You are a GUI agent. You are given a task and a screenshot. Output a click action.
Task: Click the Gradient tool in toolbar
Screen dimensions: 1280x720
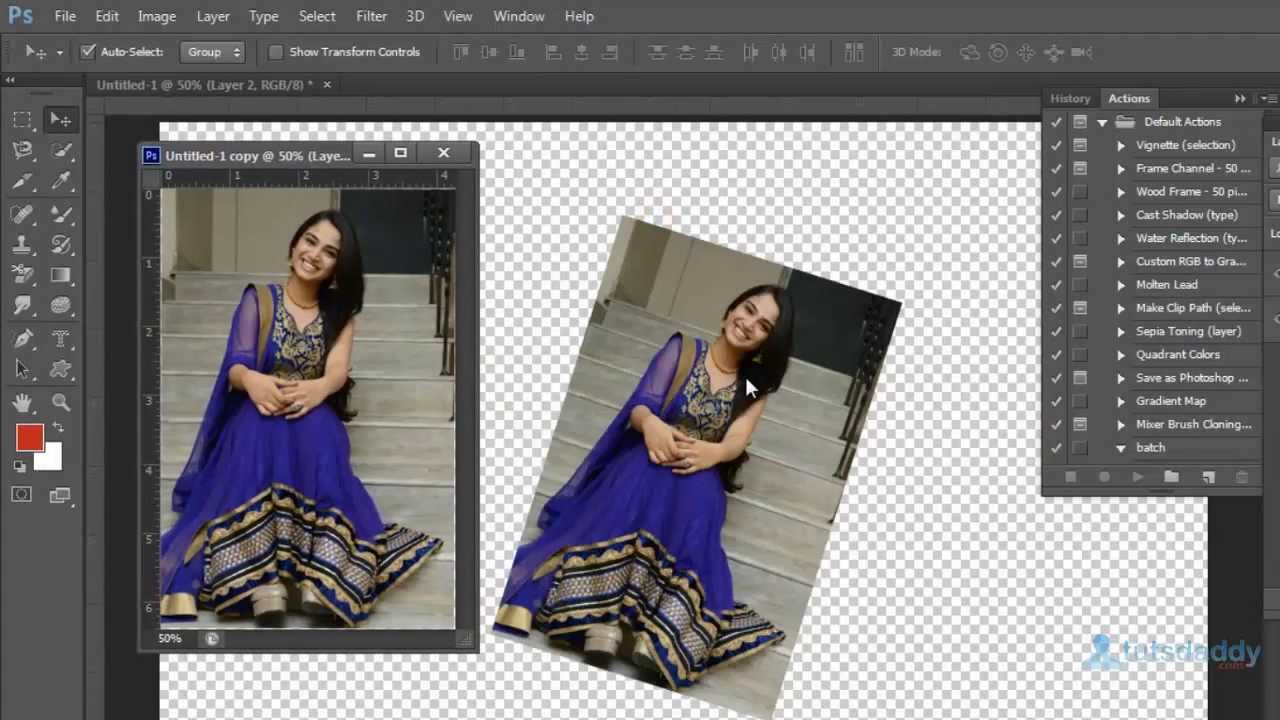click(x=61, y=275)
